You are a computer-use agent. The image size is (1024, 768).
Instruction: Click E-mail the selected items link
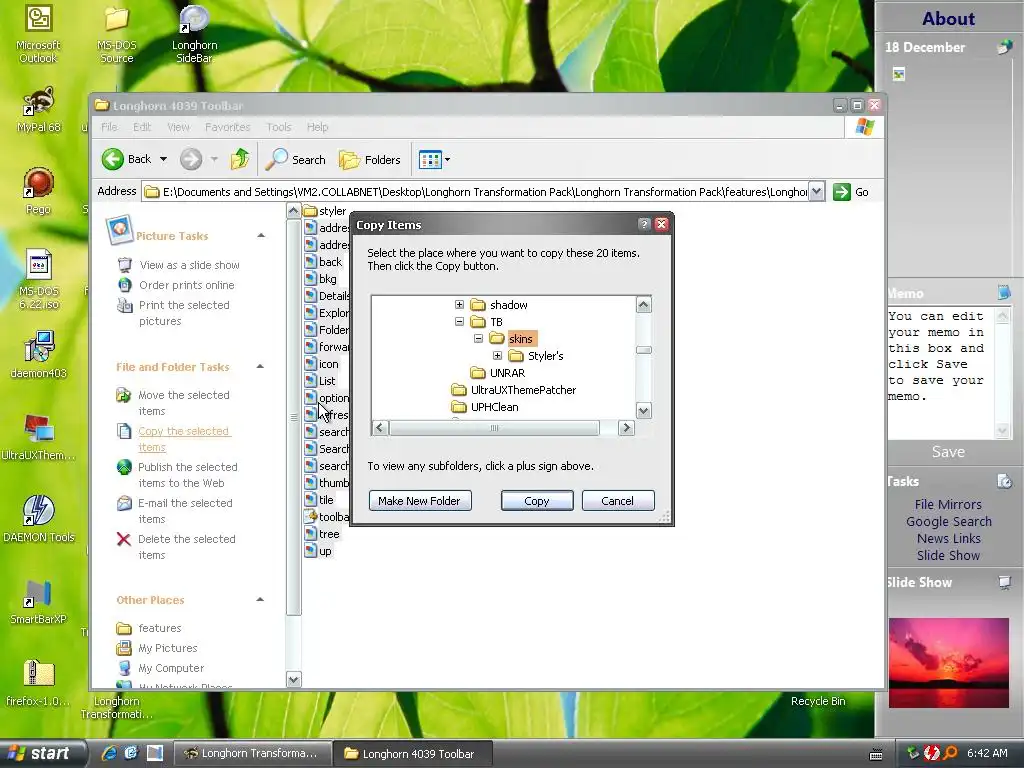(185, 511)
